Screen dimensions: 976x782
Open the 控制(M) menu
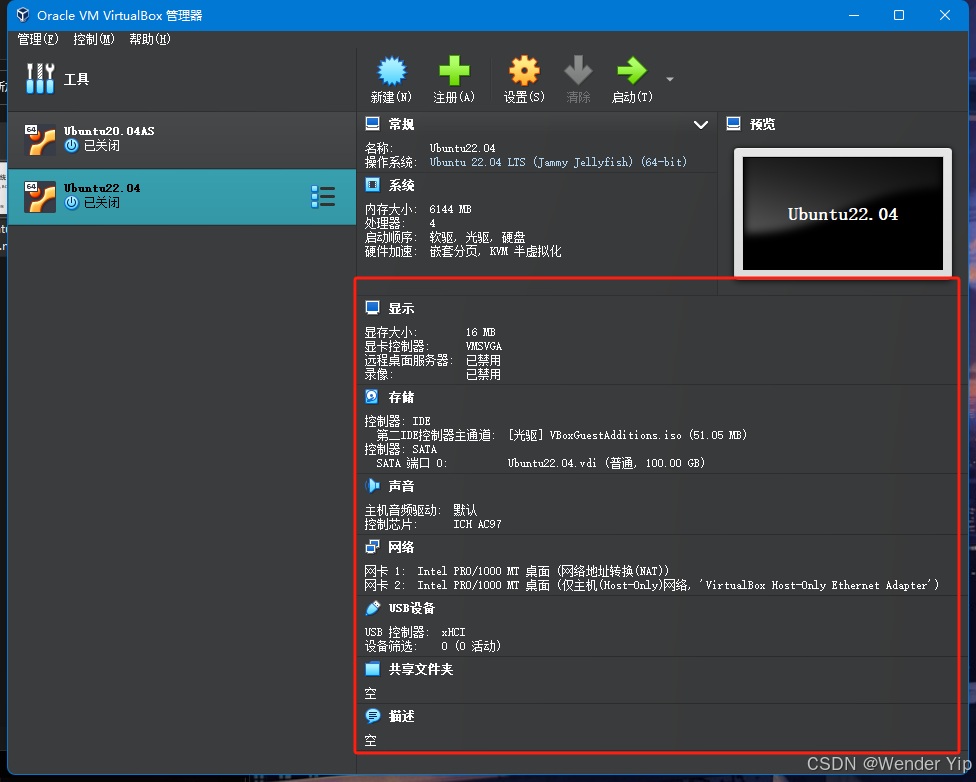pyautogui.click(x=94, y=39)
